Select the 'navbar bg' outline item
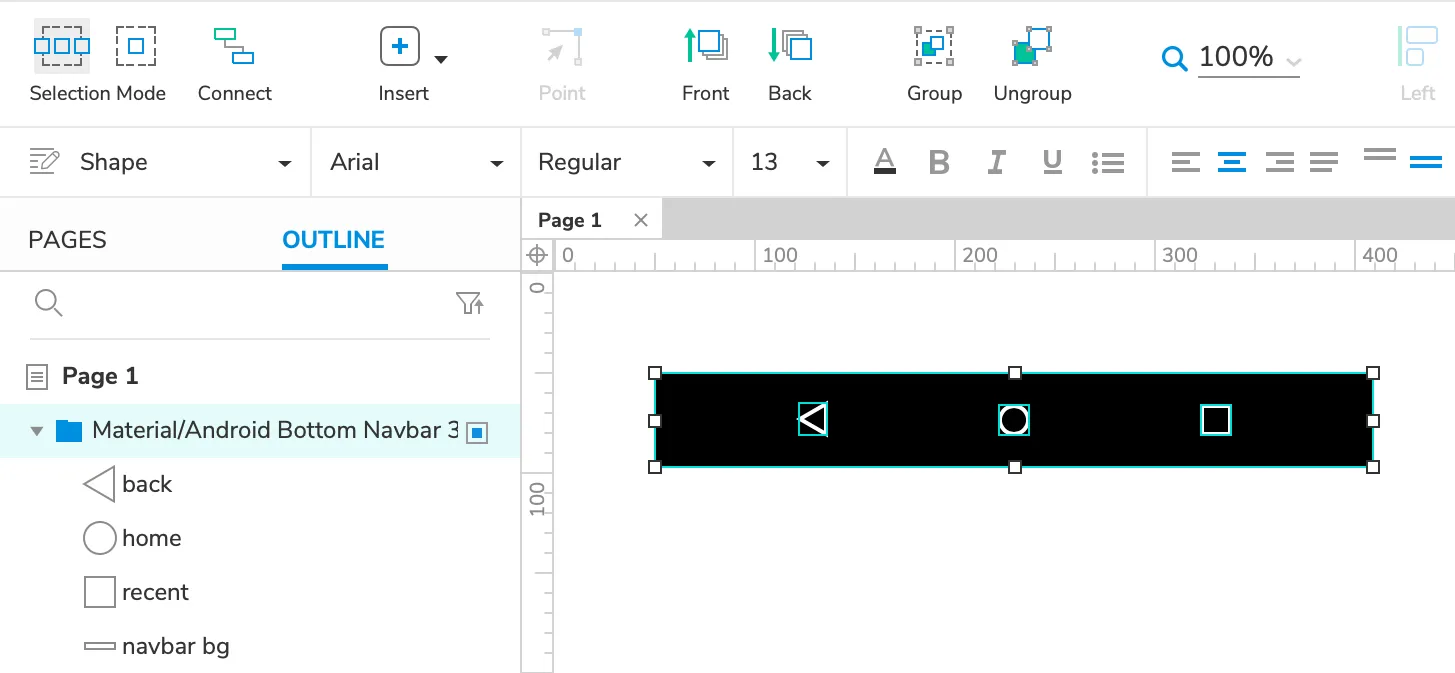1455x673 pixels. [x=175, y=646]
